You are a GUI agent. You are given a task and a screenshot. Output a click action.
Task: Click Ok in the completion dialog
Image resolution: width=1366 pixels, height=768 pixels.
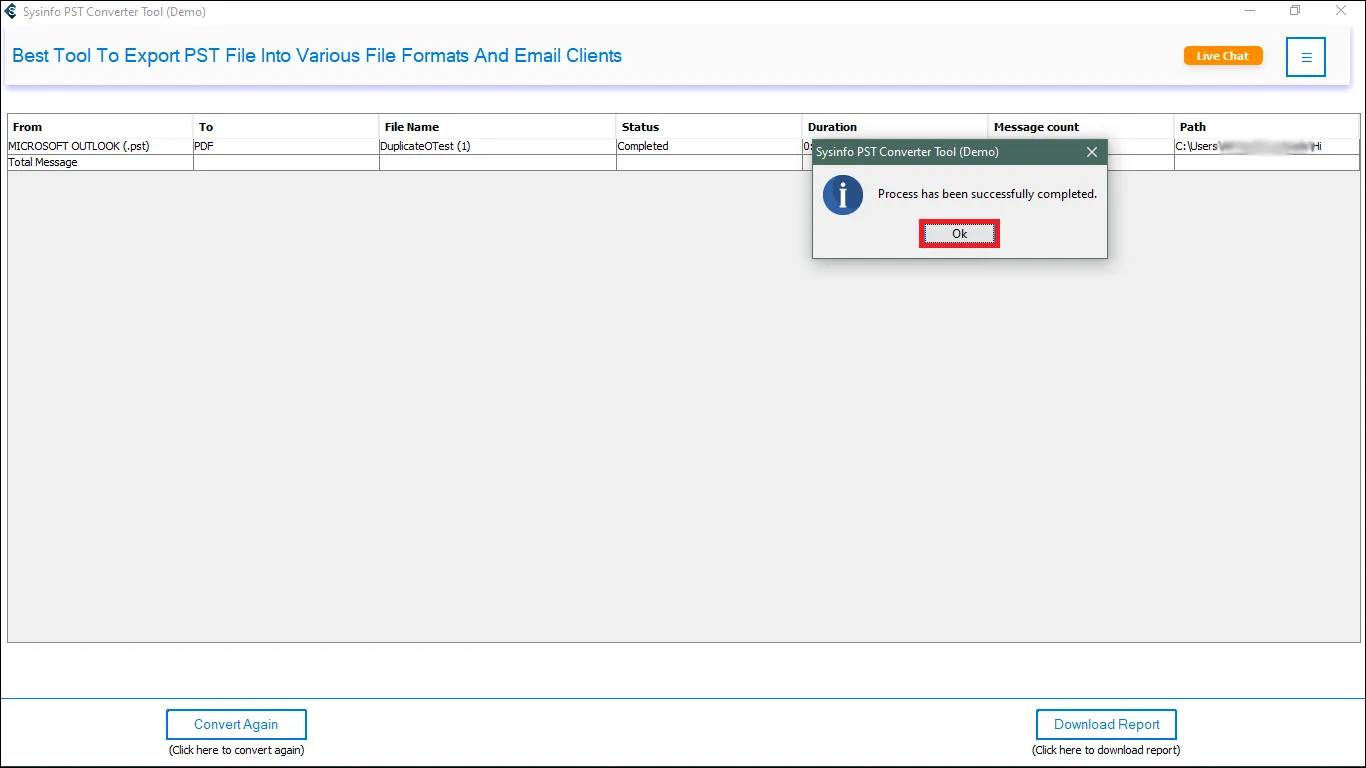click(959, 233)
